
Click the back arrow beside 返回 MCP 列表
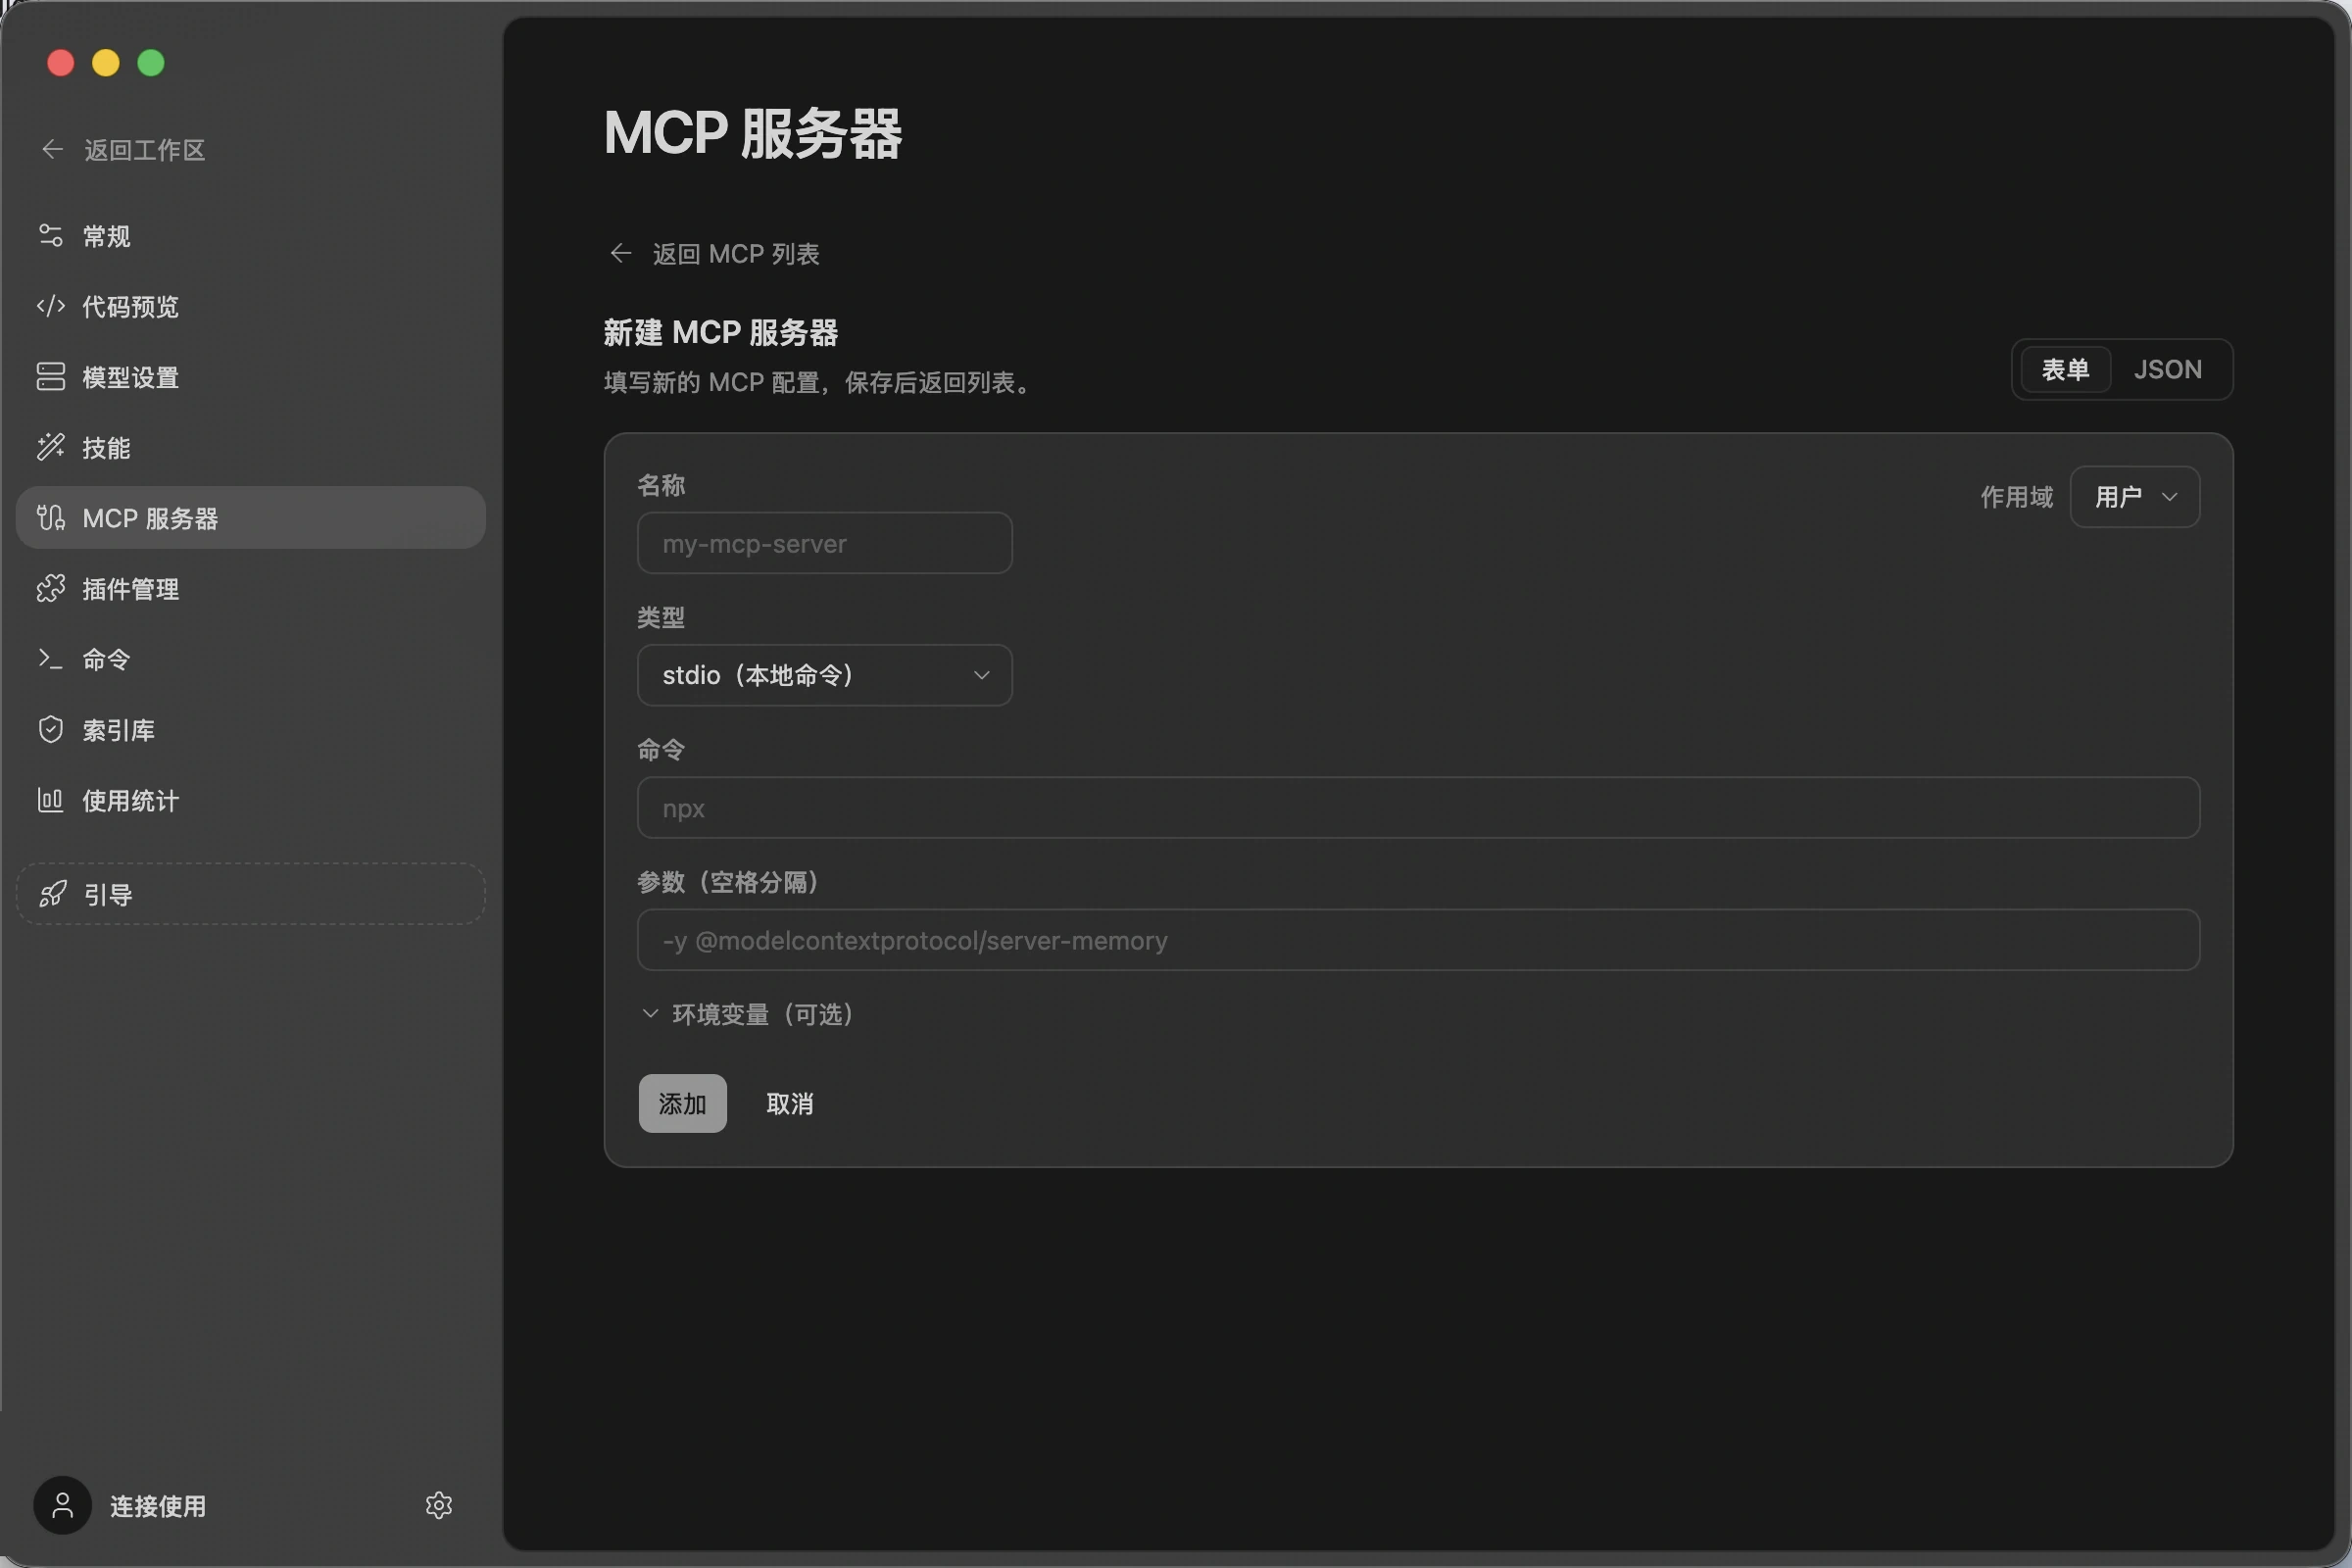click(621, 253)
